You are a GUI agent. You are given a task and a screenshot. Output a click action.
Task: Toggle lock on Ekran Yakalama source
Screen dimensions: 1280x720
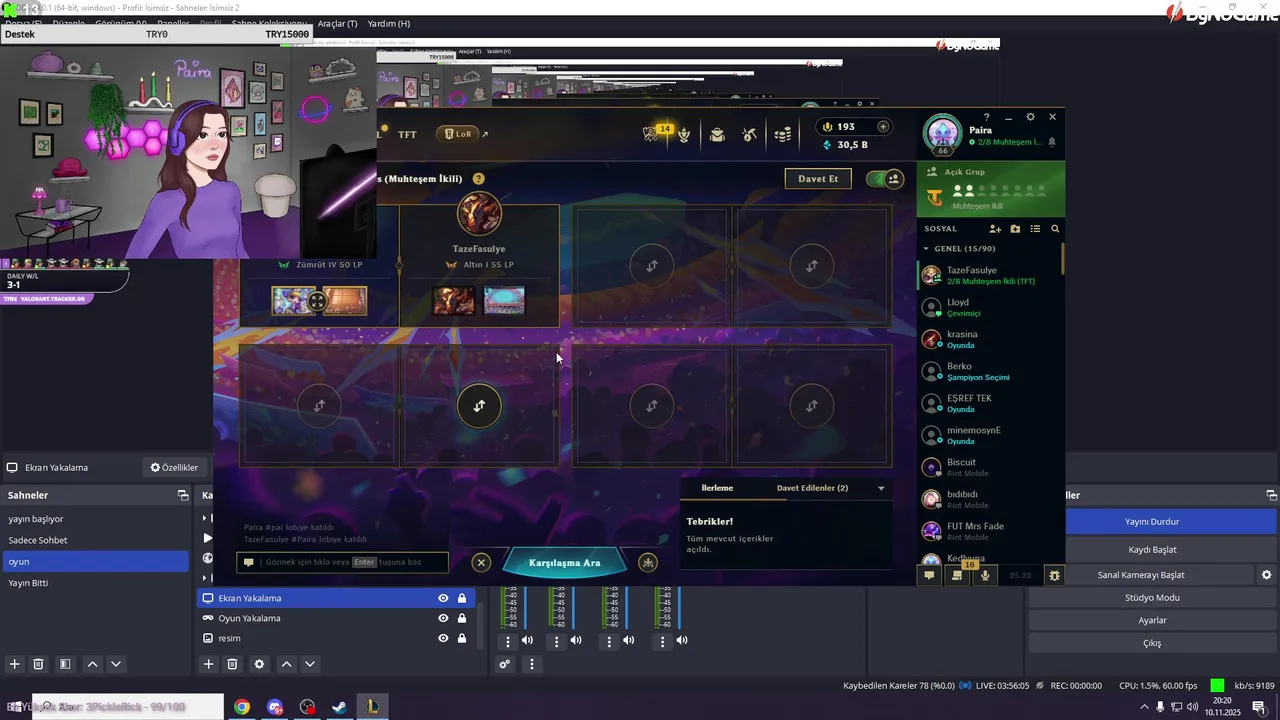click(462, 598)
